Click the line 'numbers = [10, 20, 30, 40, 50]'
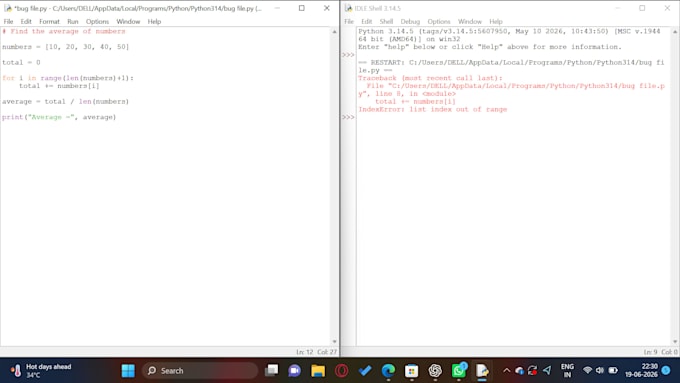680x383 pixels. (x=65, y=47)
